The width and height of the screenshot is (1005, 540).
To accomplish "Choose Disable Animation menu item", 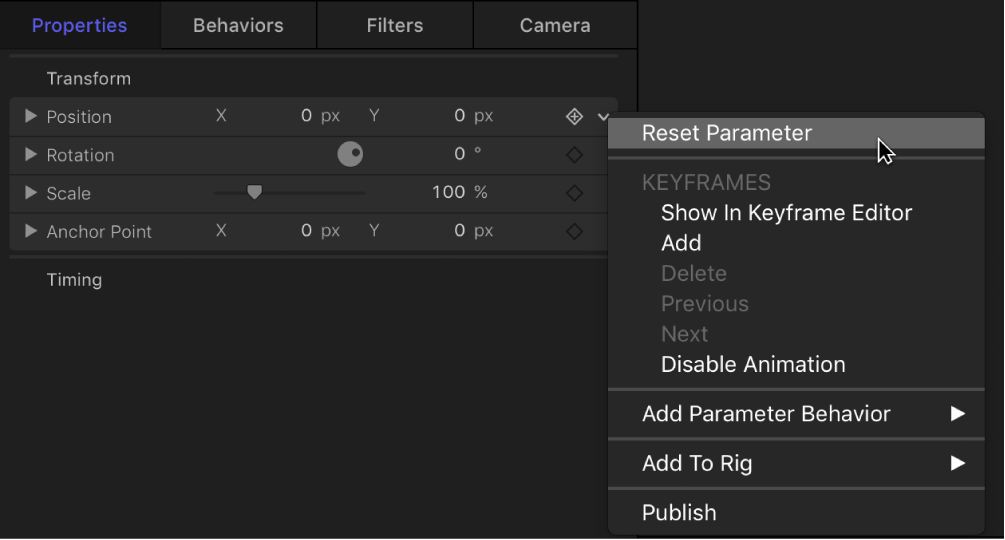I will pos(753,365).
